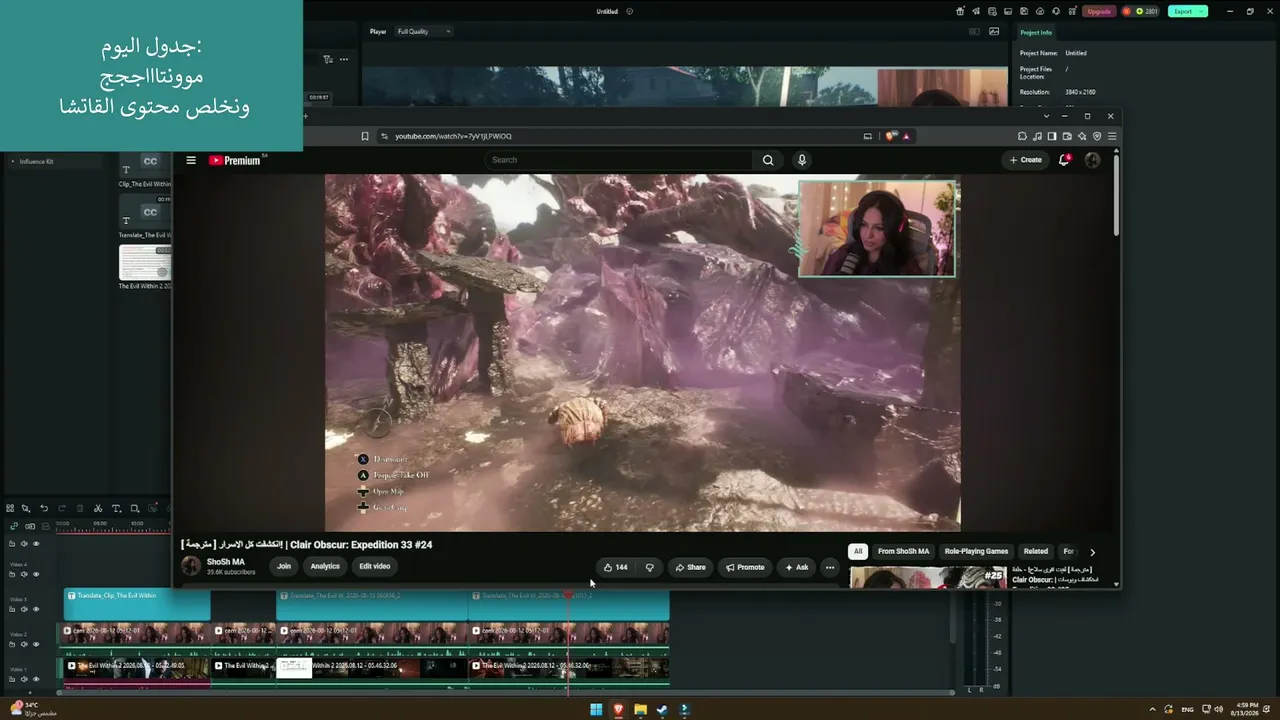Screen dimensions: 1280x720
Task: Click the red playhead on Filmora timeline
Action: coord(568,596)
